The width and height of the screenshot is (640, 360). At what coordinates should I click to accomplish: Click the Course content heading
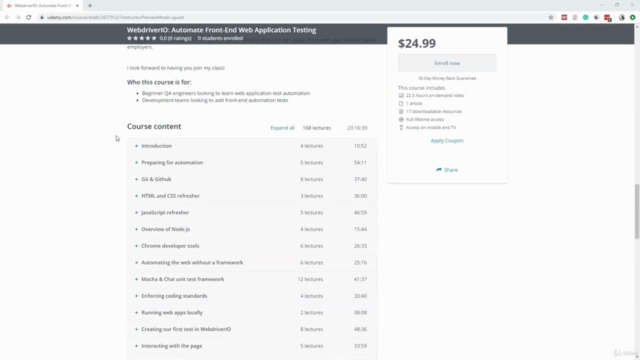coord(154,127)
